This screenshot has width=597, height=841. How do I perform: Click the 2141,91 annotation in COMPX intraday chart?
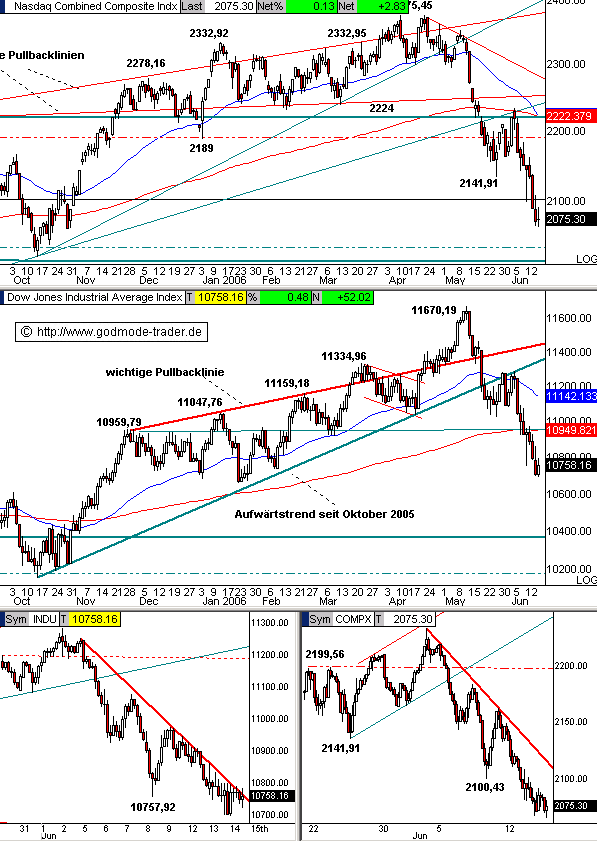[341, 748]
